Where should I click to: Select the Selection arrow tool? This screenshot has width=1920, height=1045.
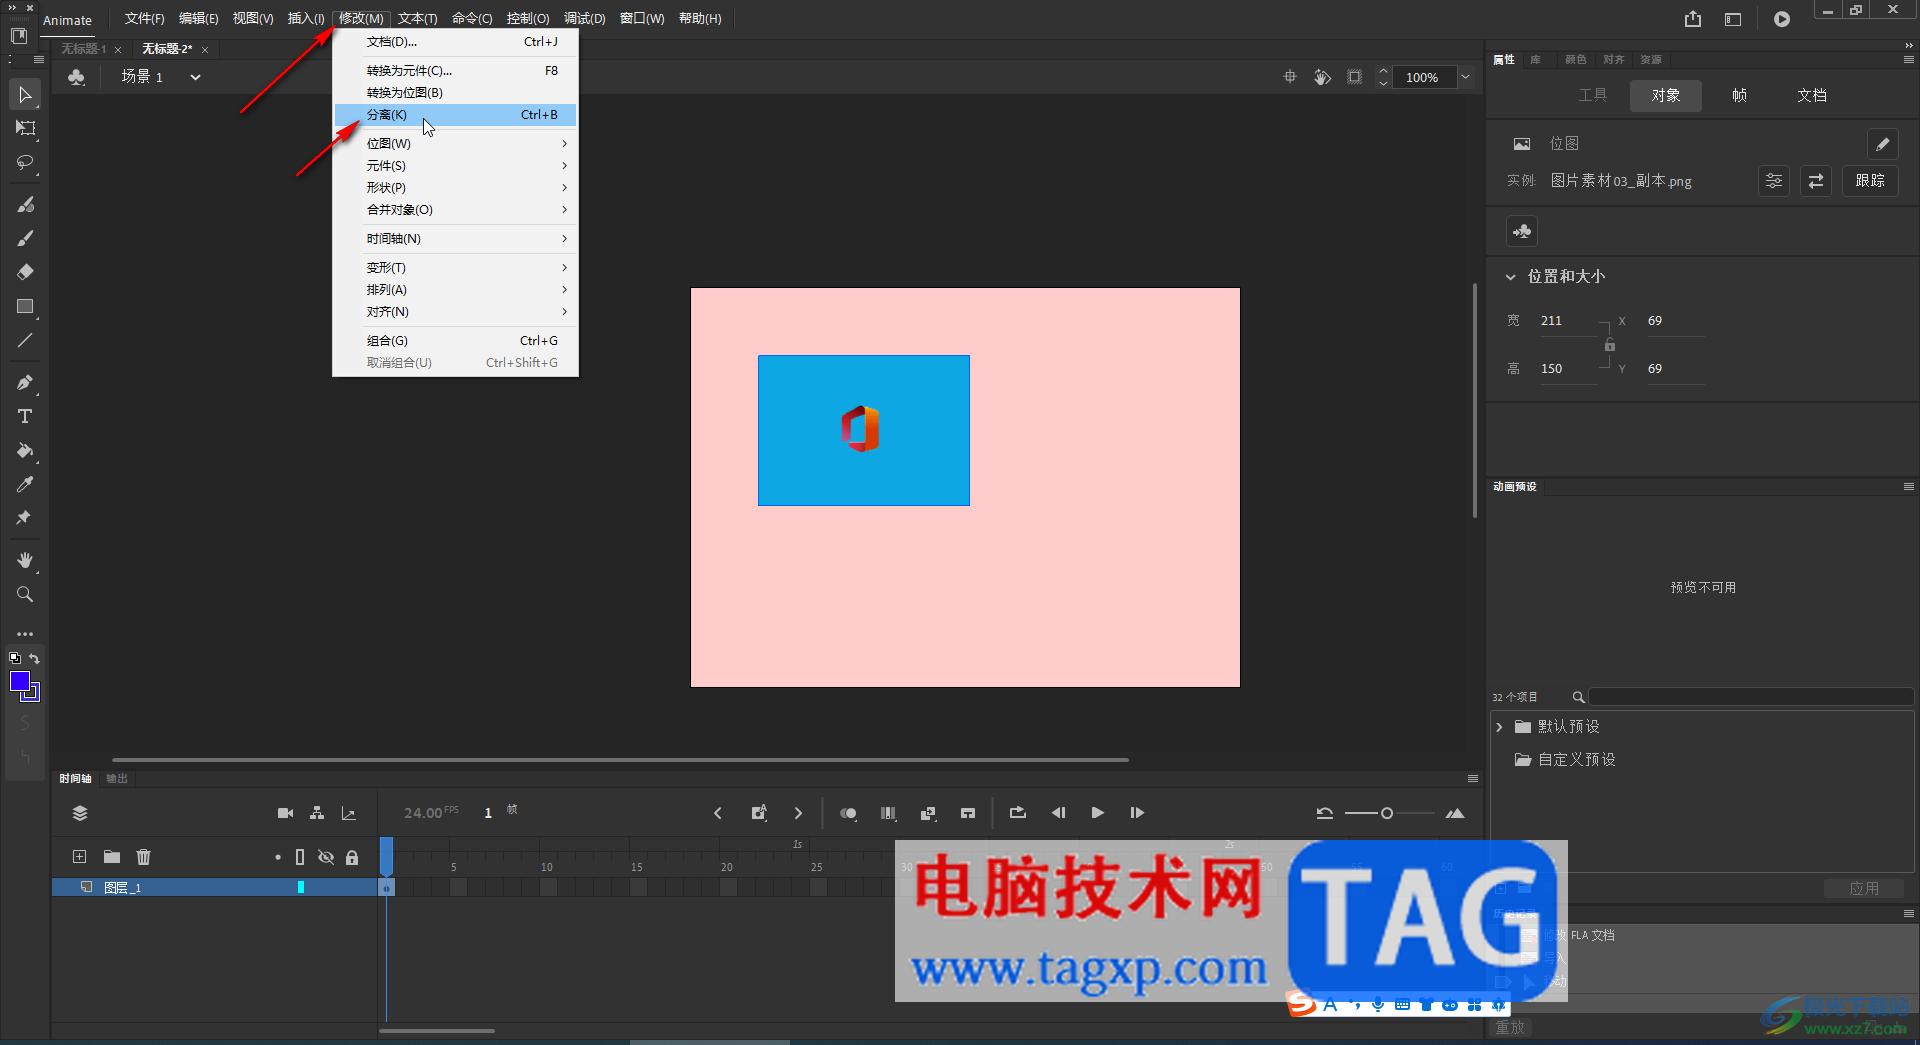25,95
